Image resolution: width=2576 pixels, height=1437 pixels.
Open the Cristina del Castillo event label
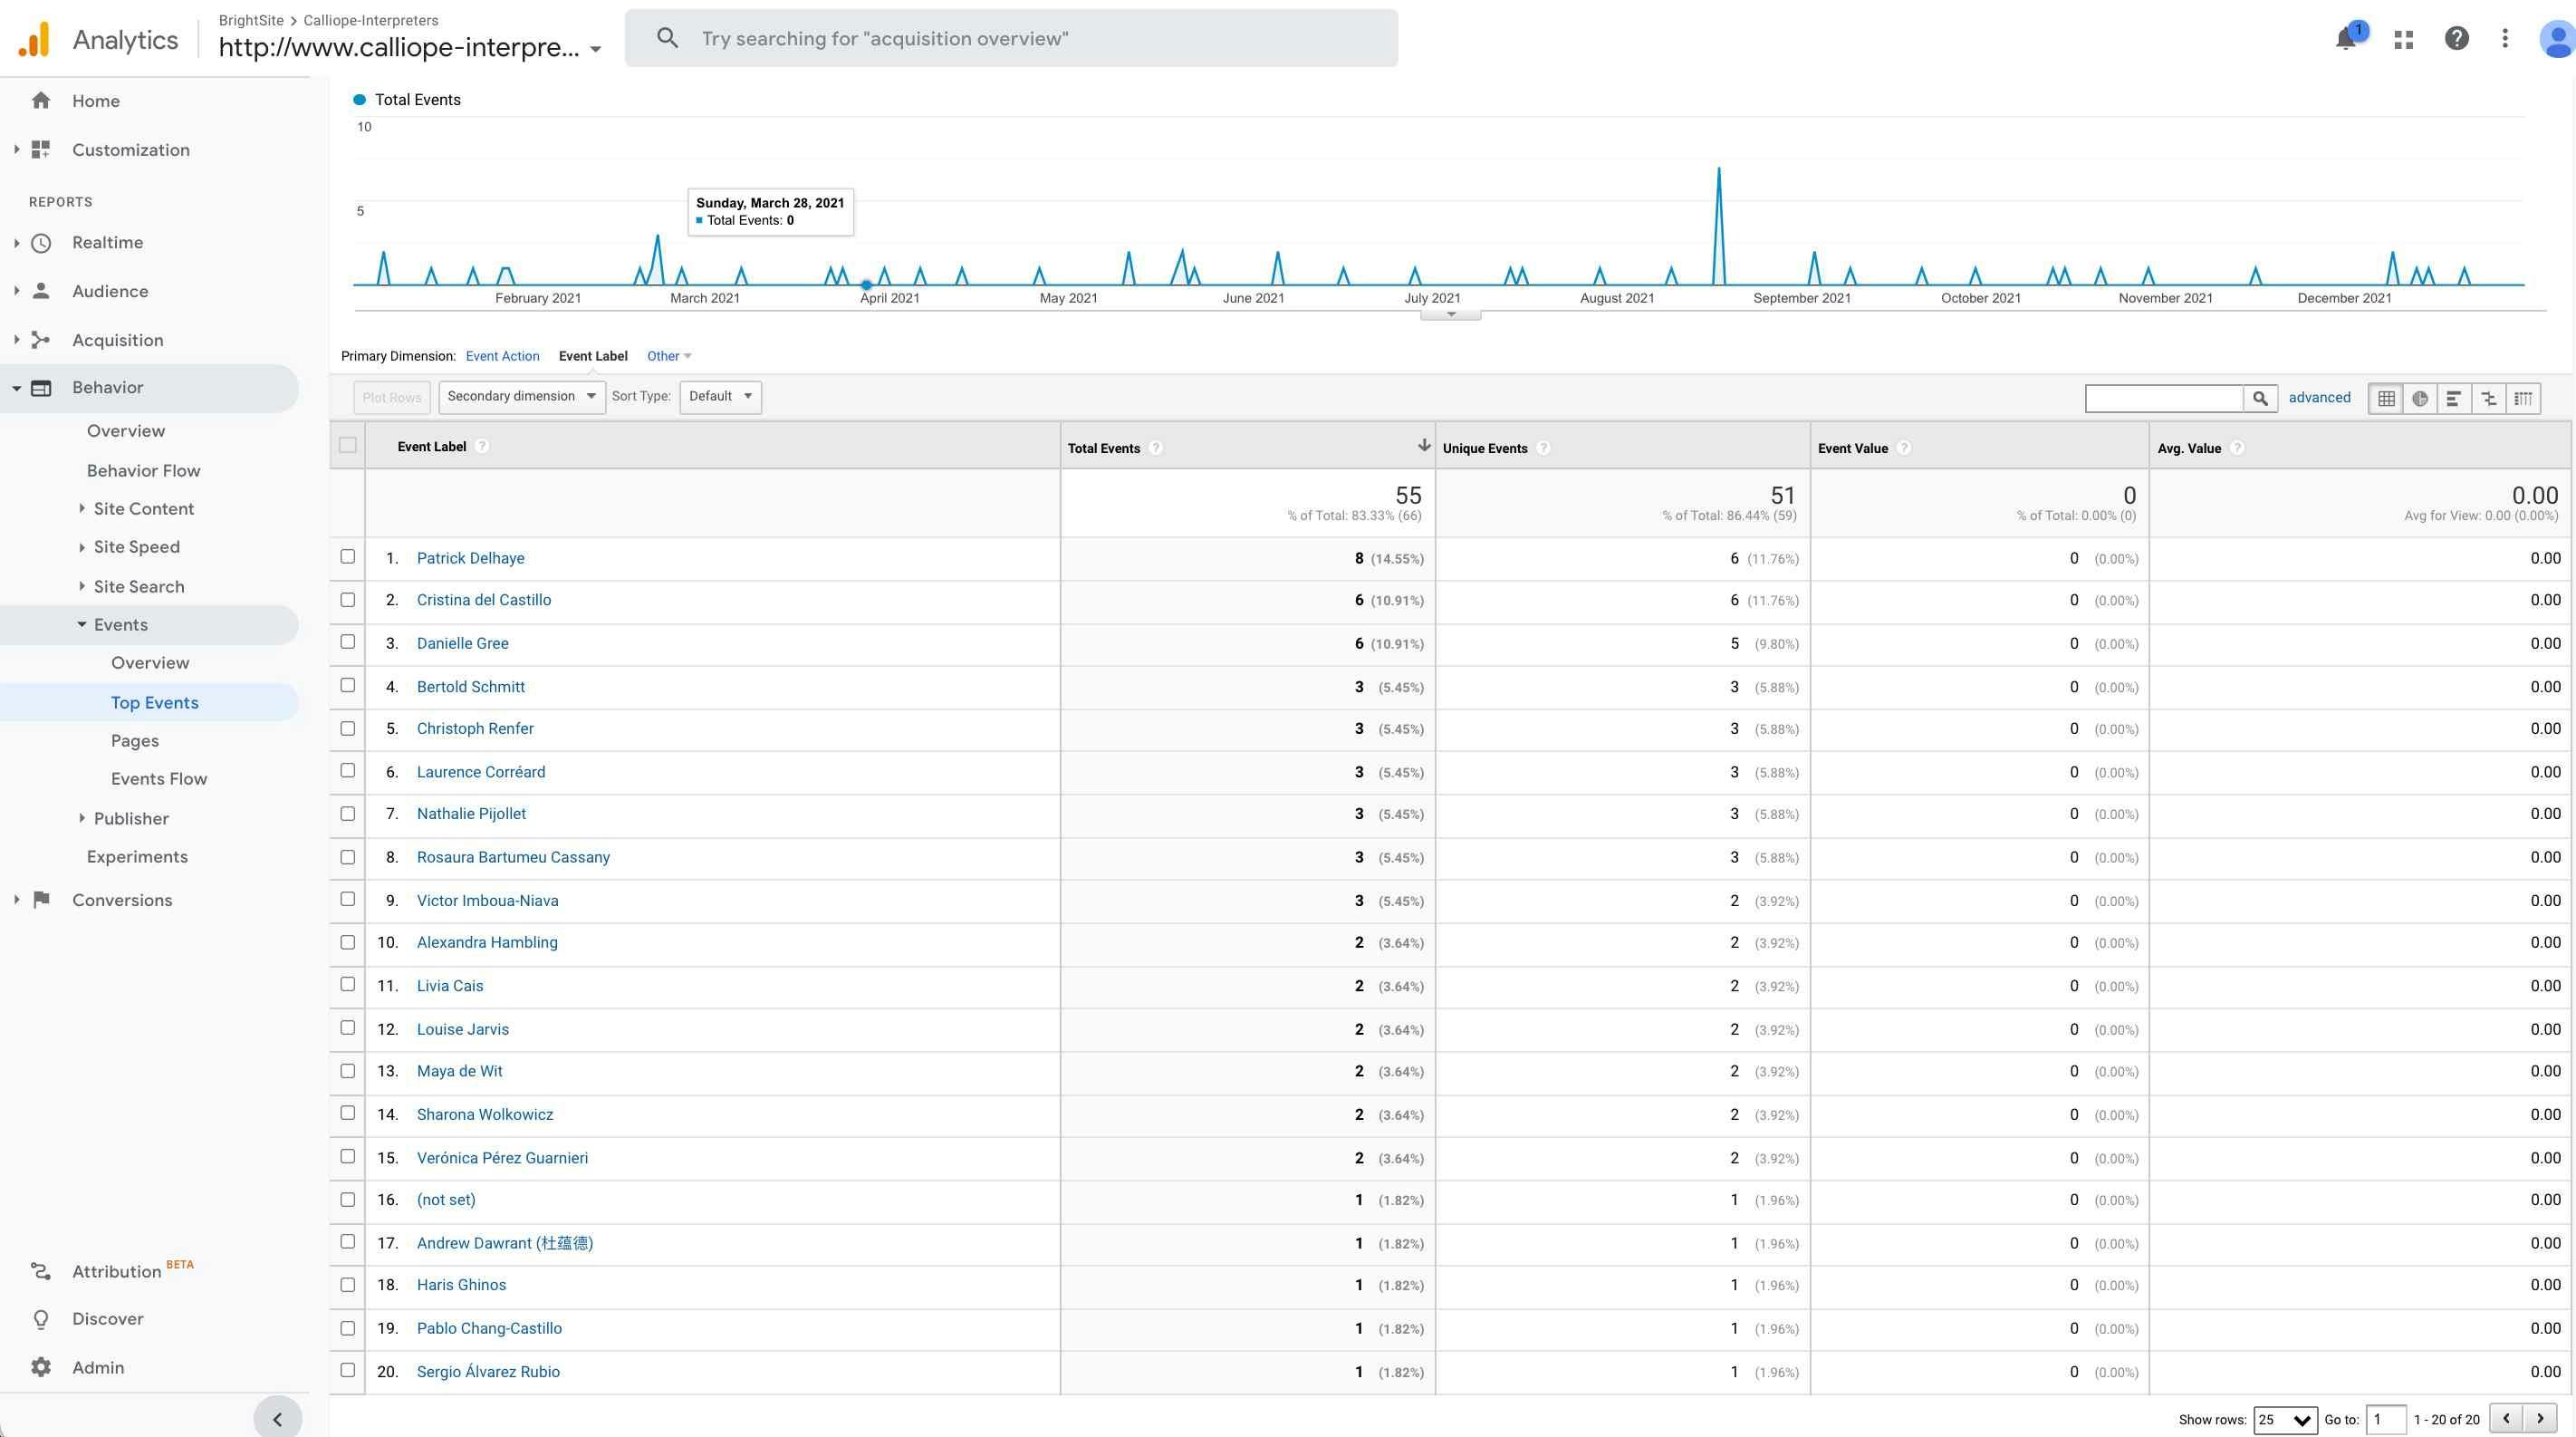[x=484, y=600]
